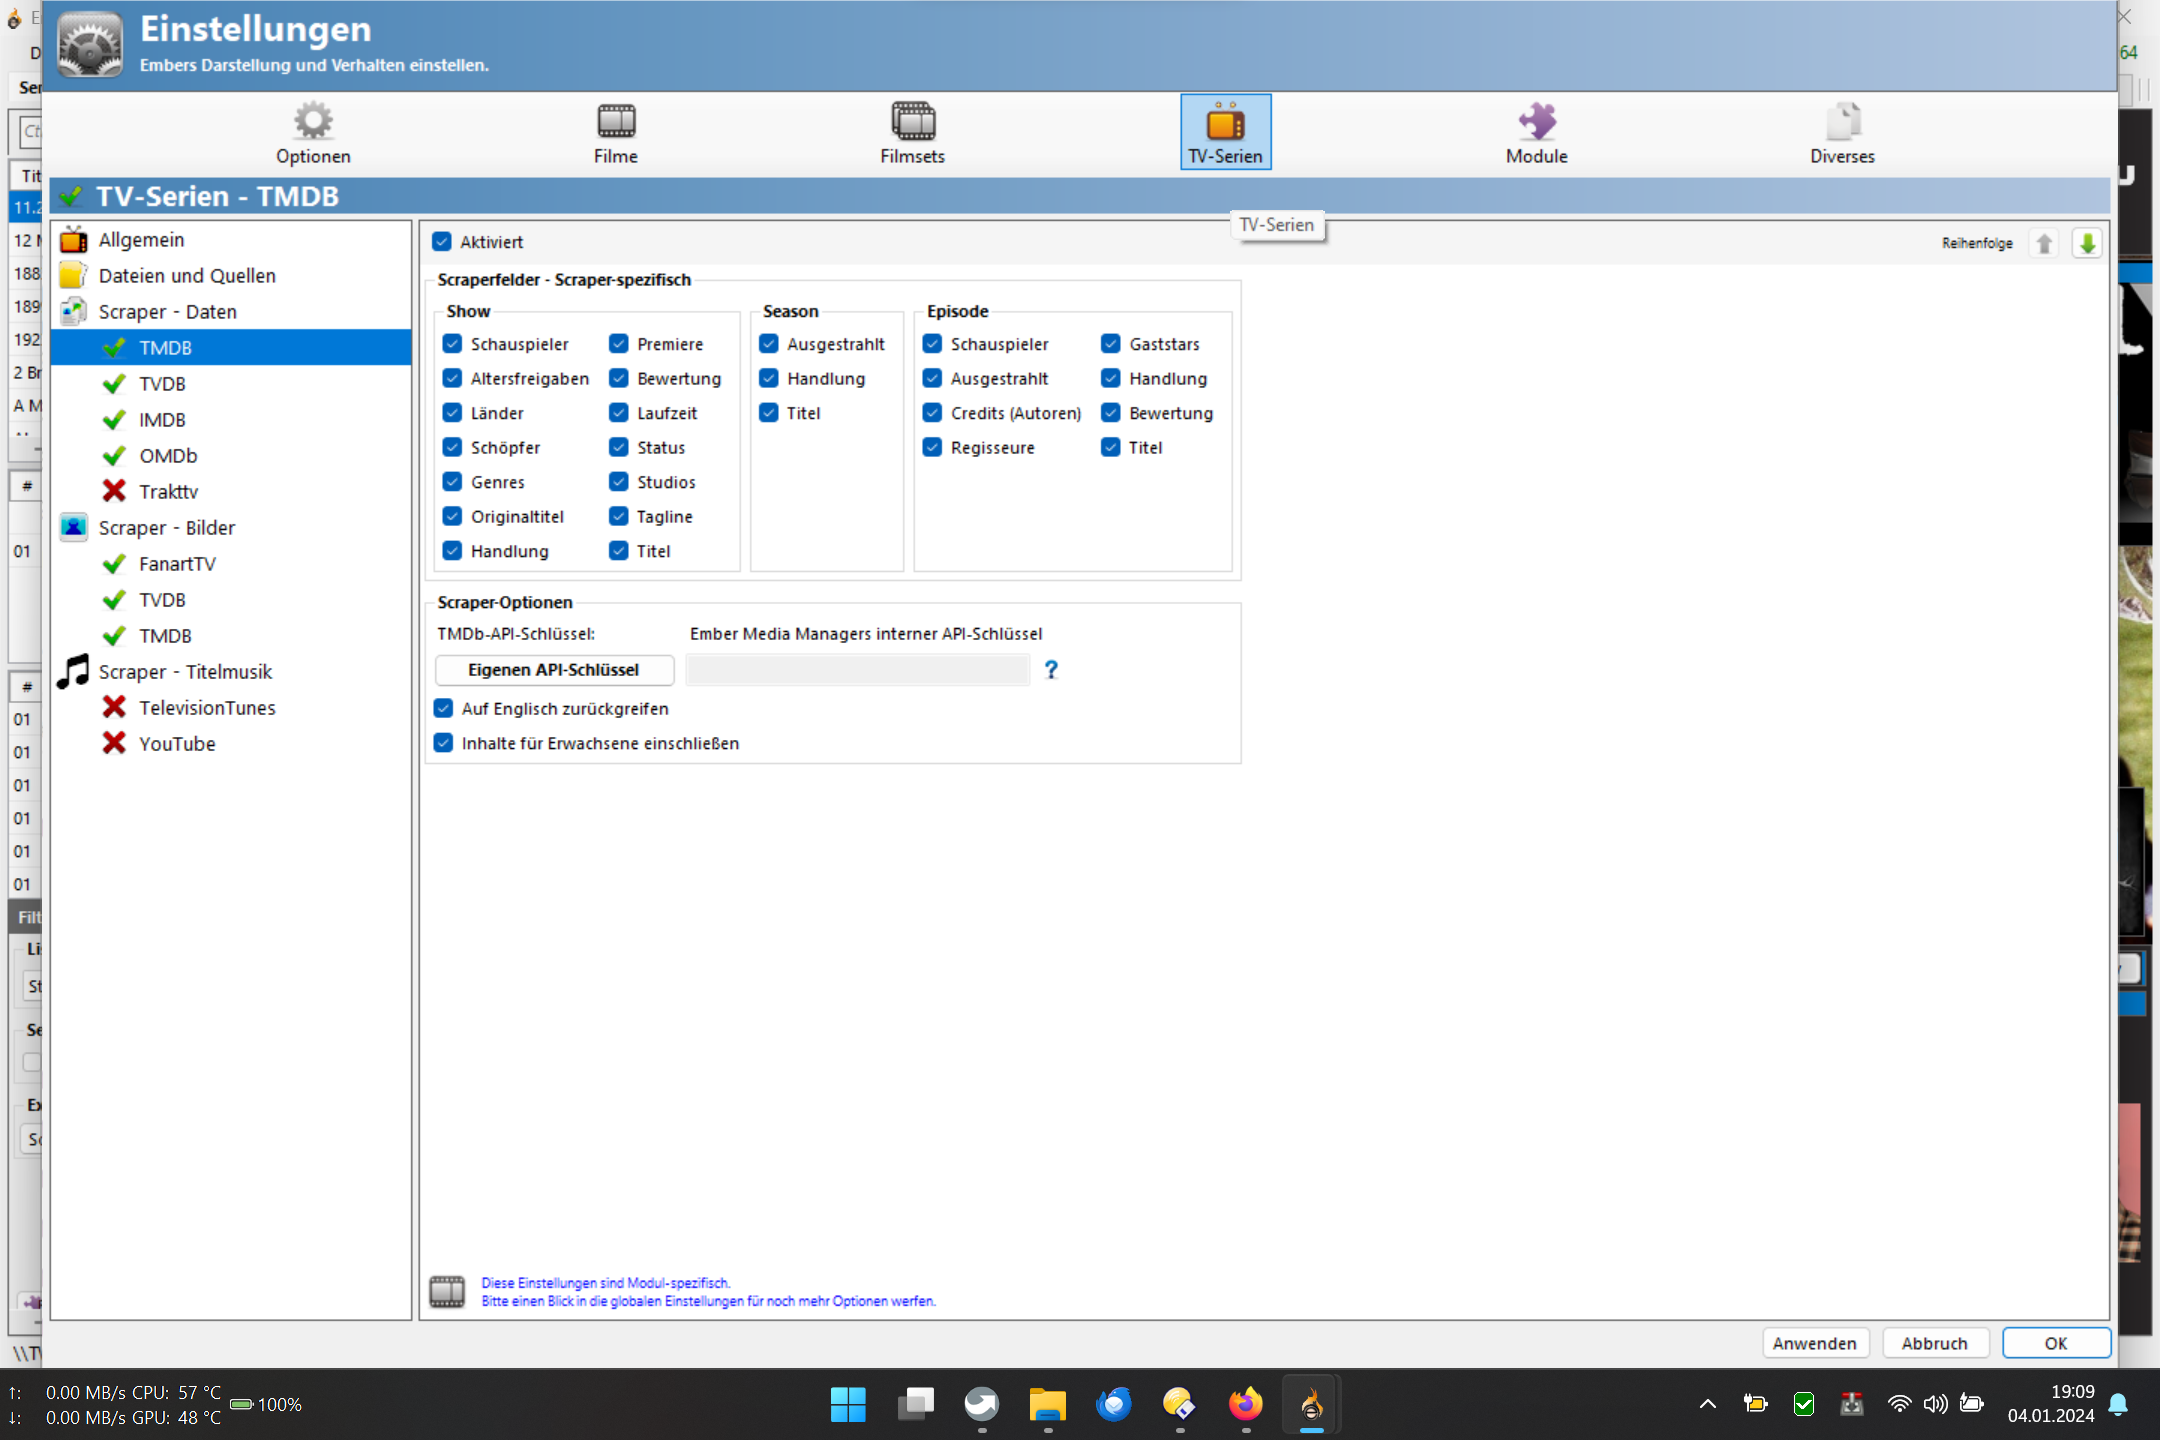Open the Module settings tab
The image size is (2160, 1440).
coord(1537,132)
